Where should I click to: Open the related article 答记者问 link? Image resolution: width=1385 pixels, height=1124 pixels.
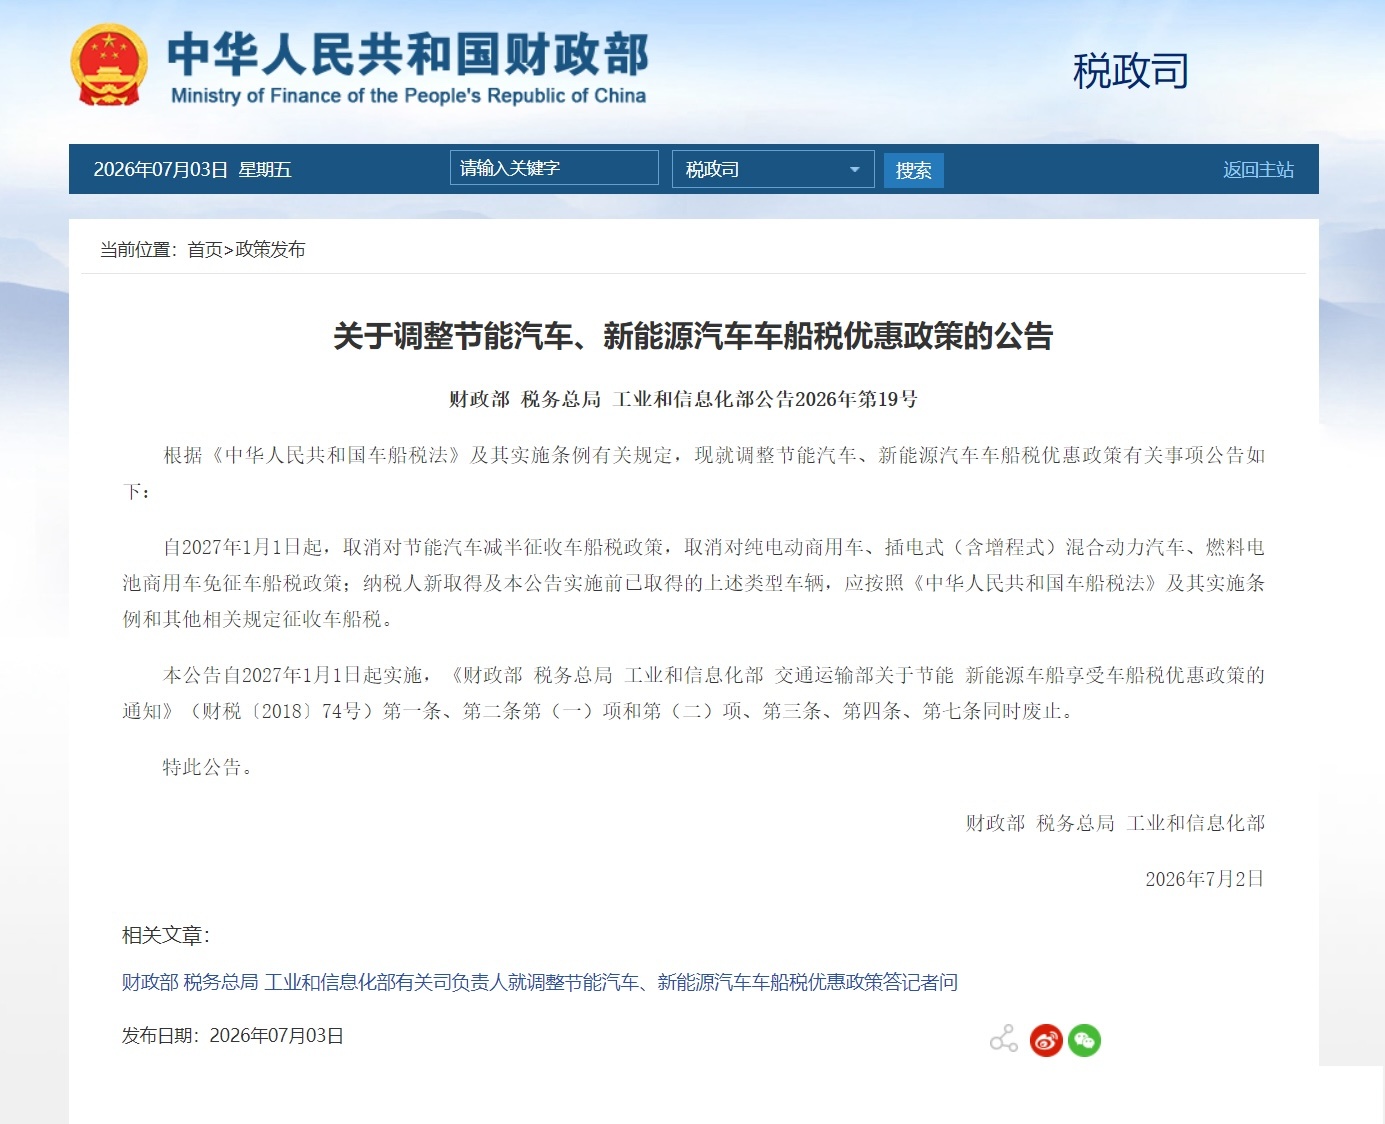pos(540,982)
